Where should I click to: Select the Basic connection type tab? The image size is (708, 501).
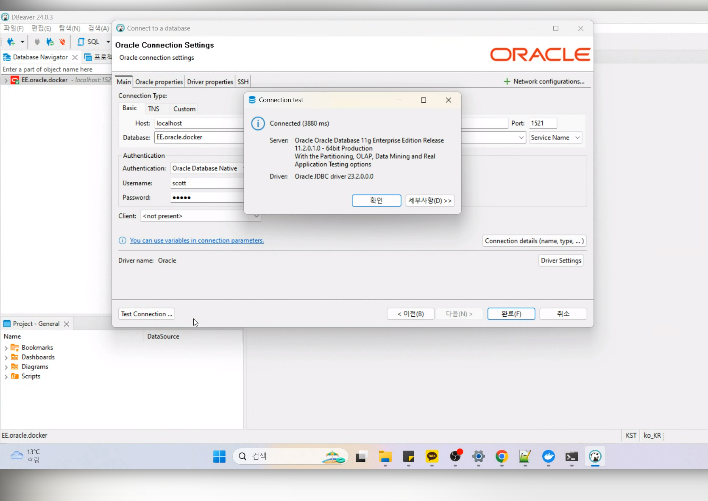pyautogui.click(x=130, y=108)
